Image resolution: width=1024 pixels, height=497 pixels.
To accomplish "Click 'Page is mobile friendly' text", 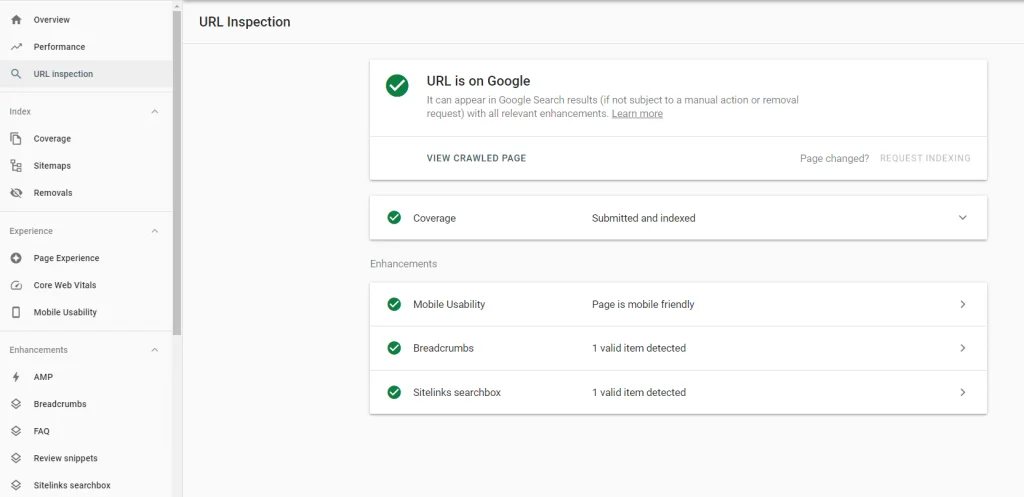I will point(643,304).
